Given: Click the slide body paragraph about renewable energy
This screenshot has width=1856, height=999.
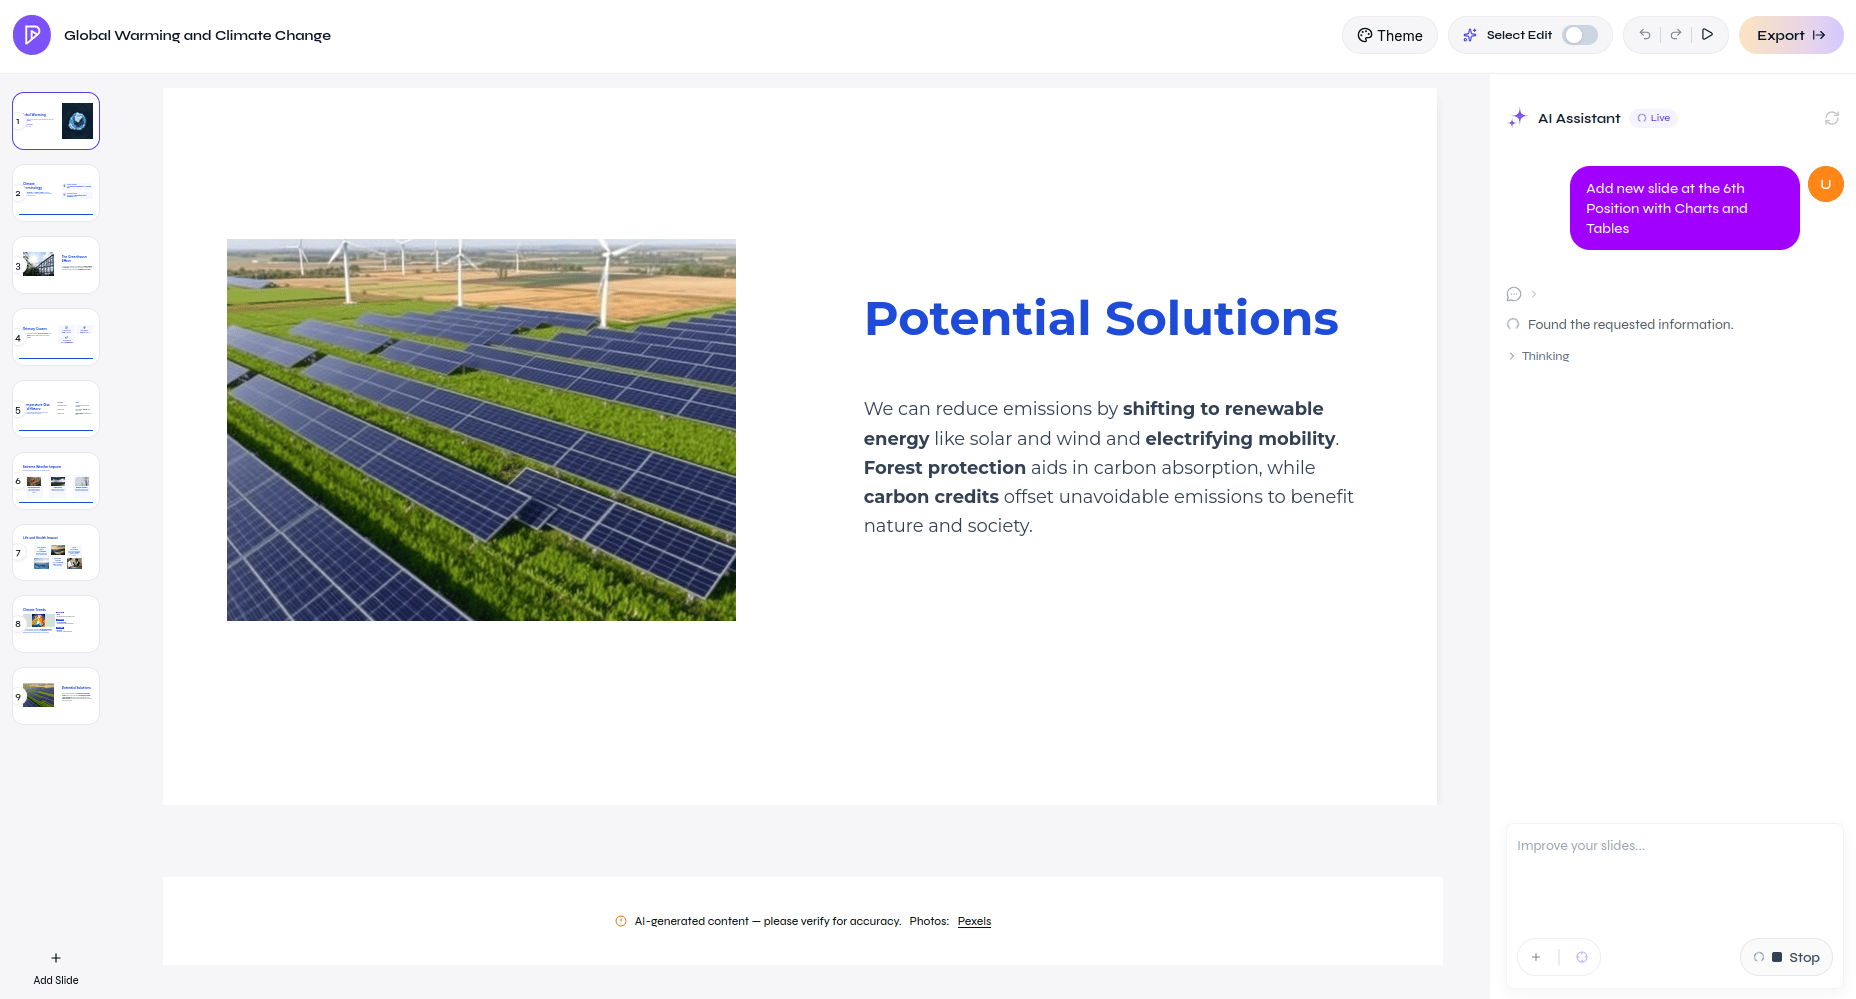Looking at the screenshot, I should pyautogui.click(x=1109, y=467).
